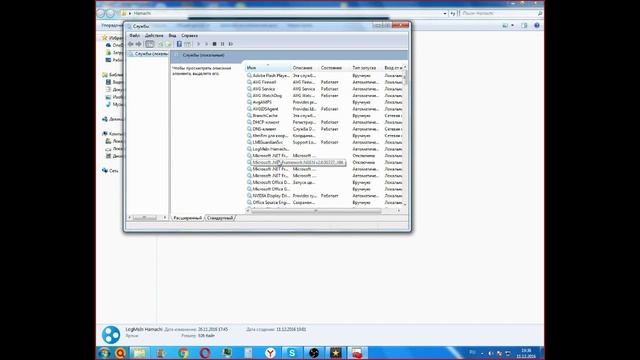Toggle the console tree toolbar button
Image resolution: width=640 pixels, height=360 pixels.
(150, 44)
